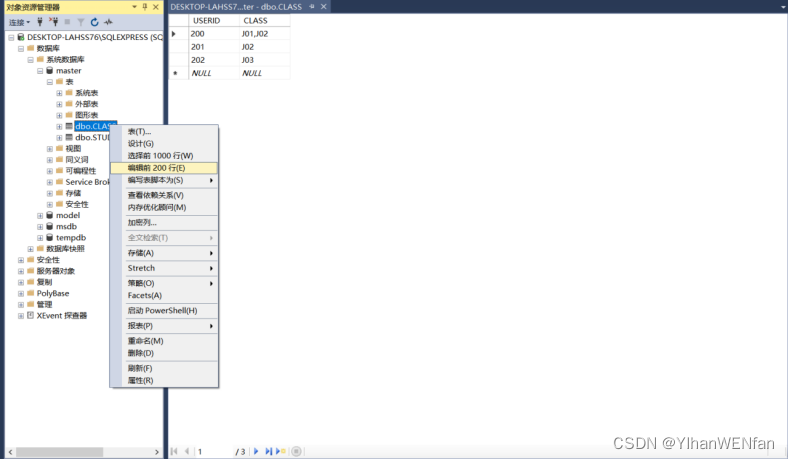
Task: Click the current row number field
Action: tap(214, 451)
